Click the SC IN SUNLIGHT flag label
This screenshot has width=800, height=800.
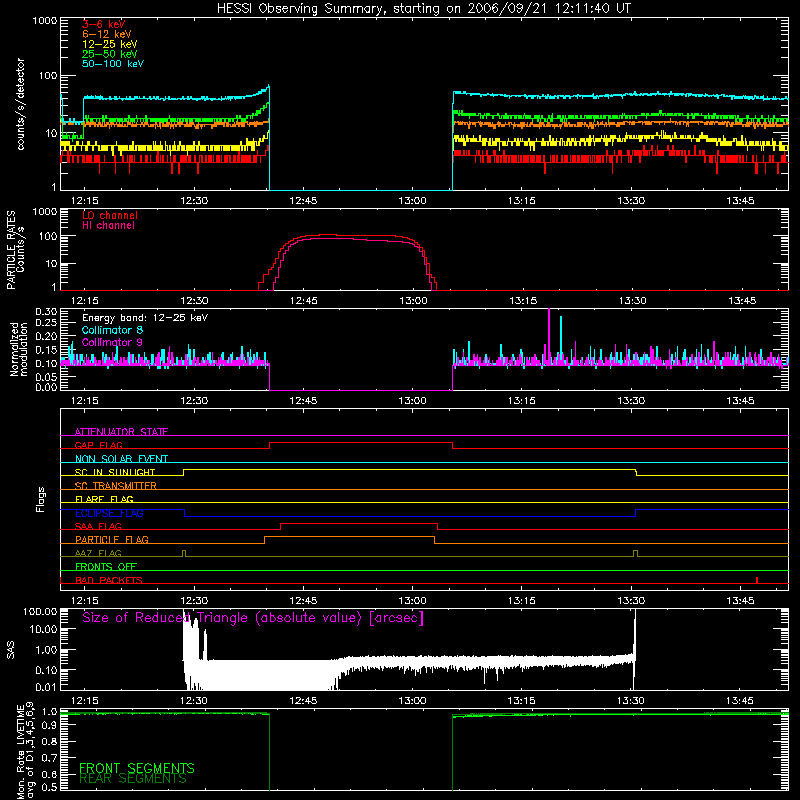(115, 472)
